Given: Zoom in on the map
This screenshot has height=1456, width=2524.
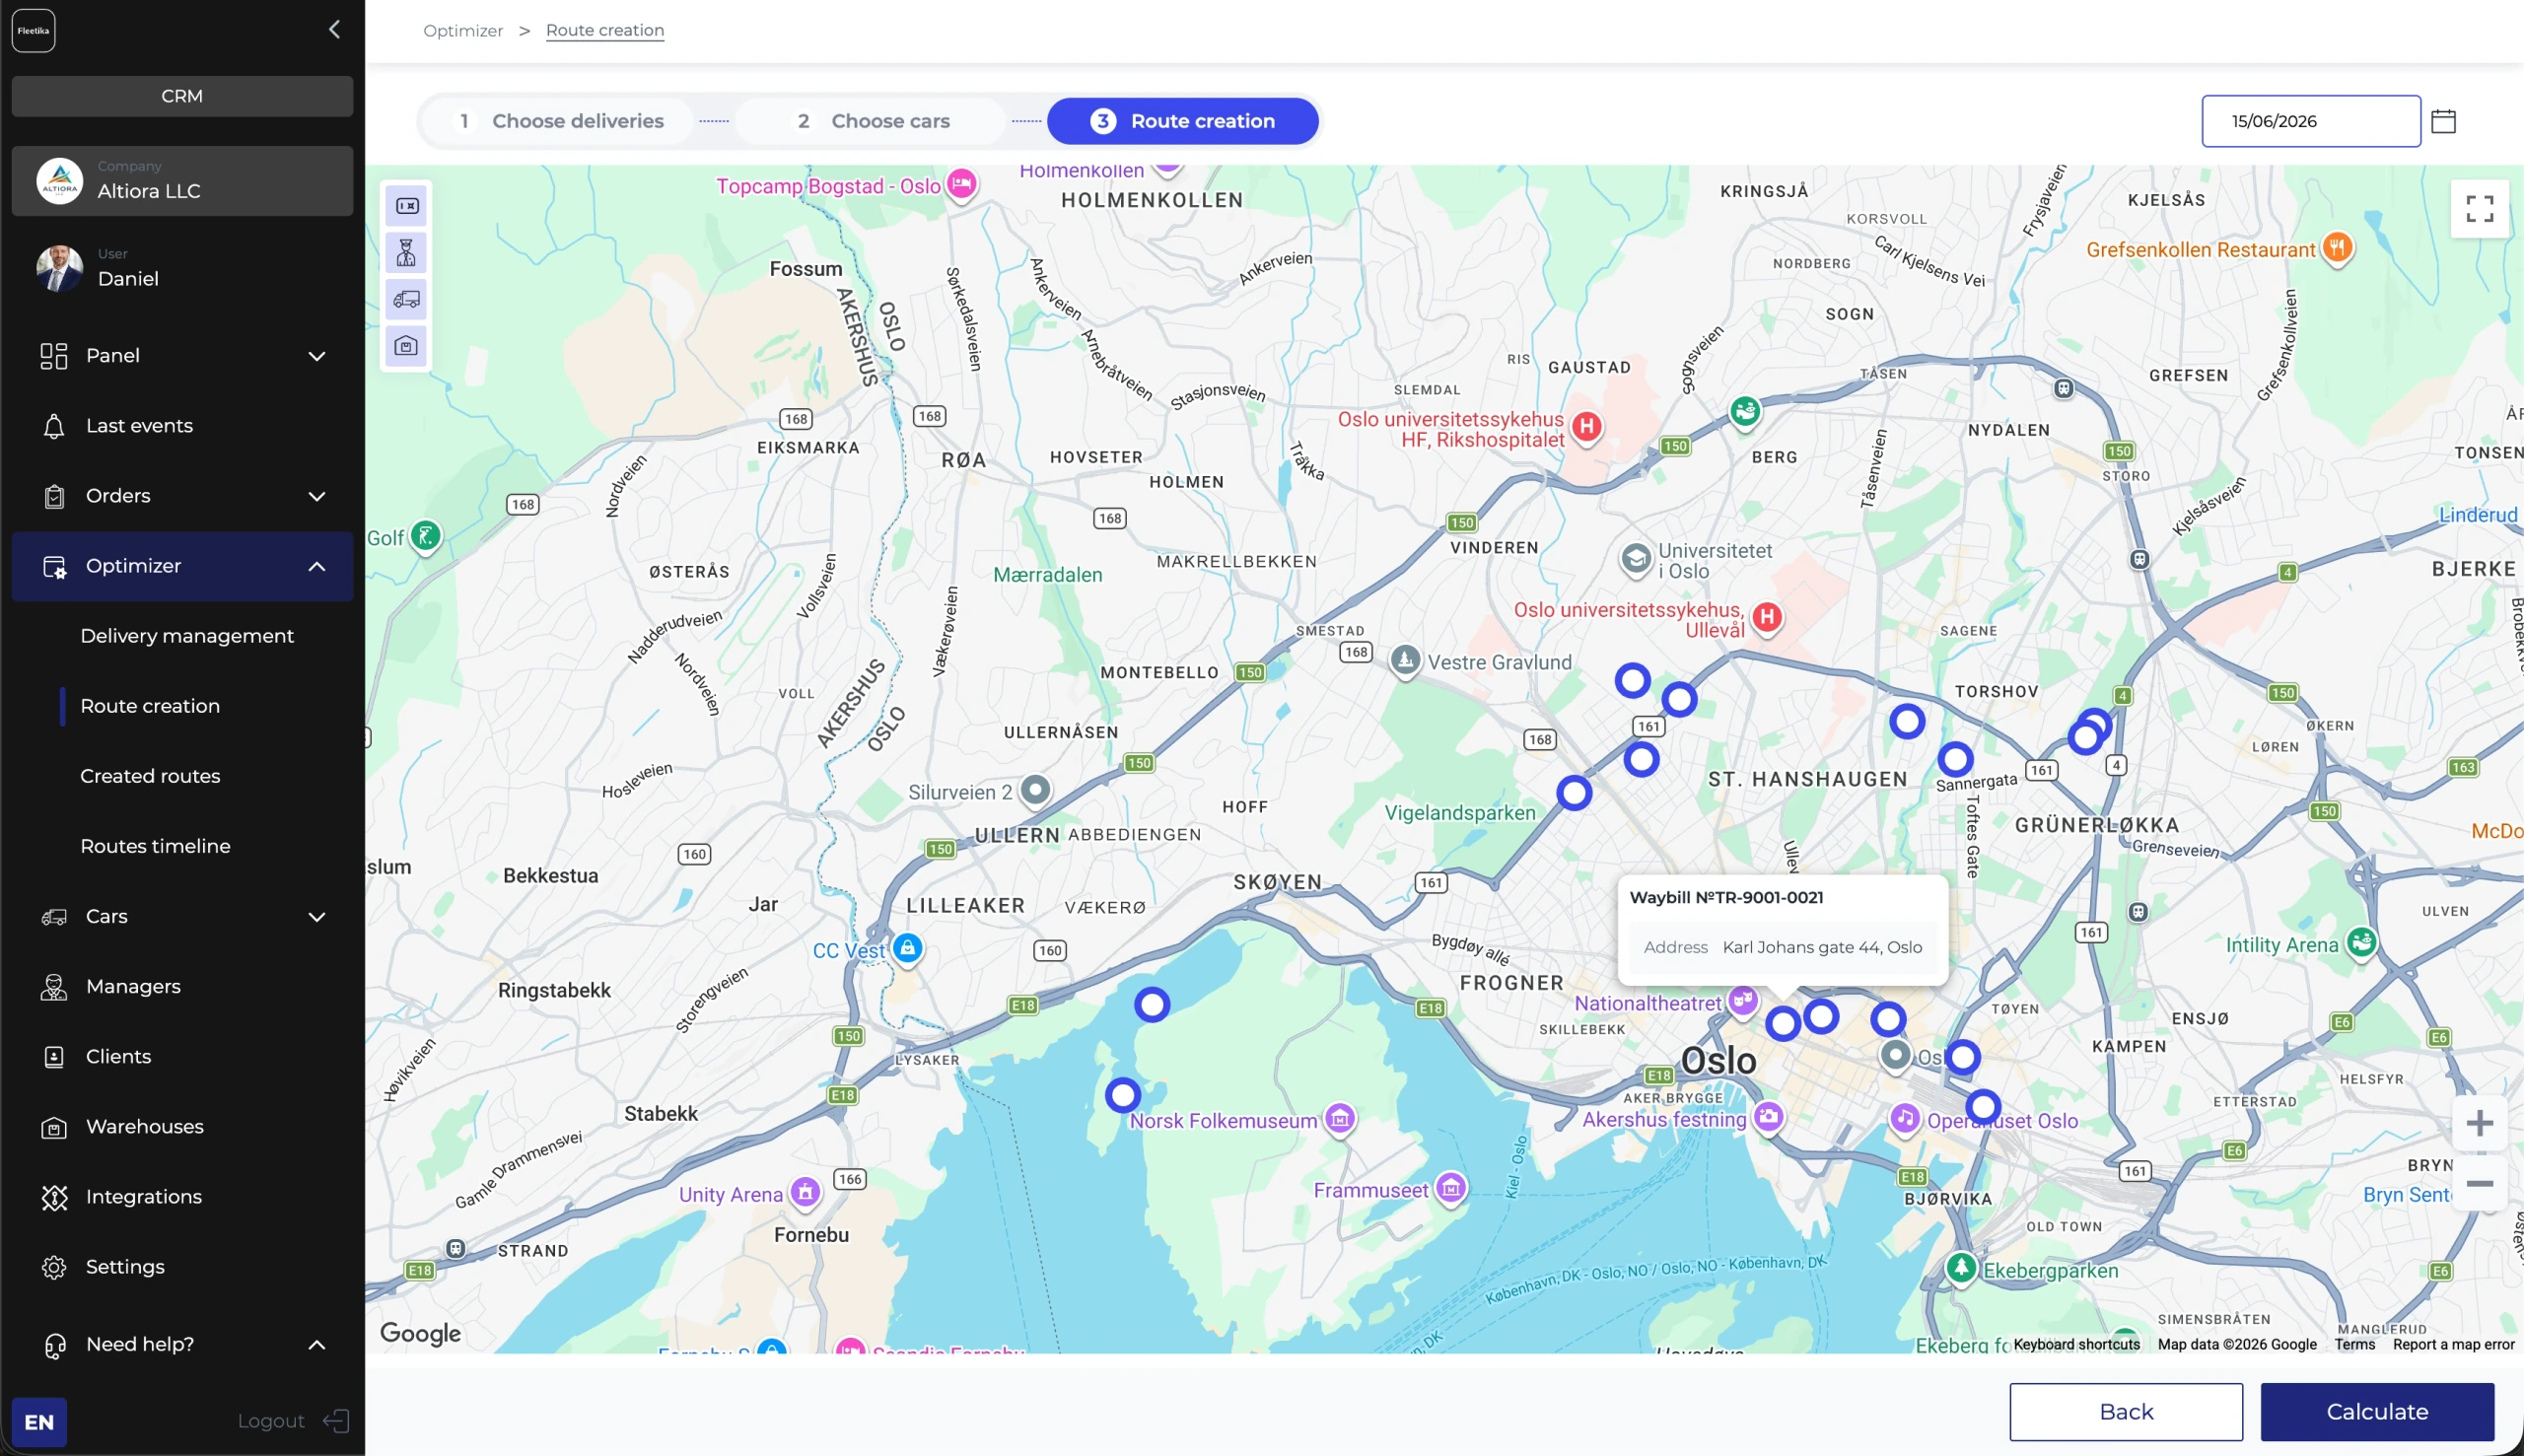Looking at the screenshot, I should click(x=2479, y=1123).
